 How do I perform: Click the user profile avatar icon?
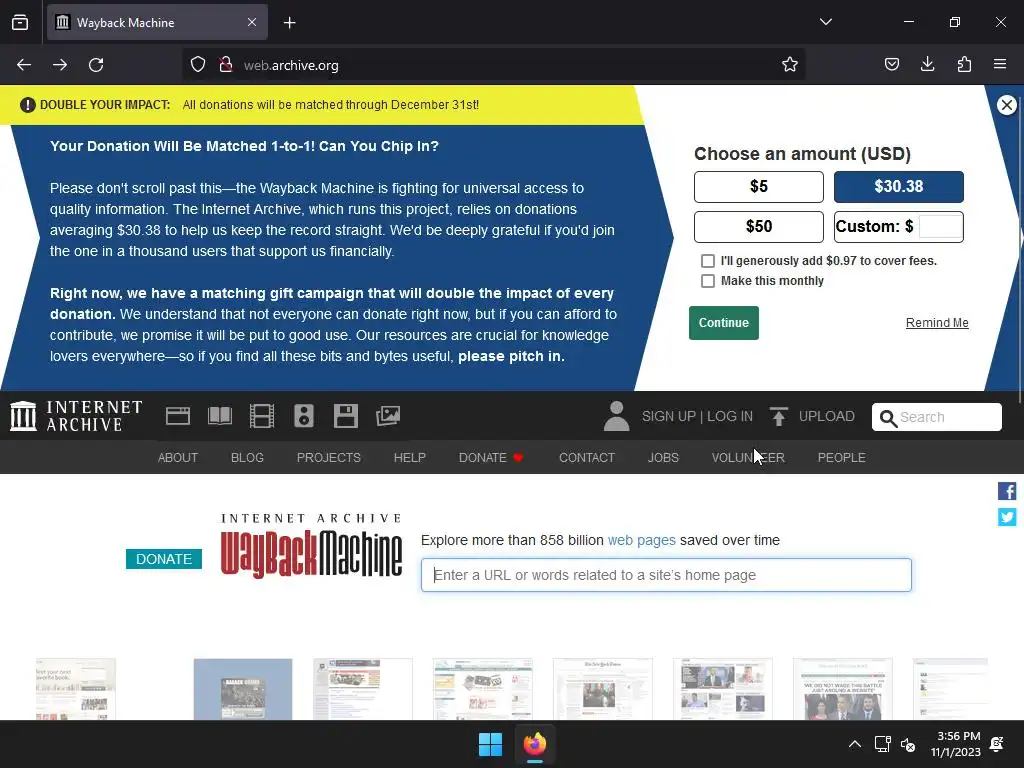coord(616,416)
